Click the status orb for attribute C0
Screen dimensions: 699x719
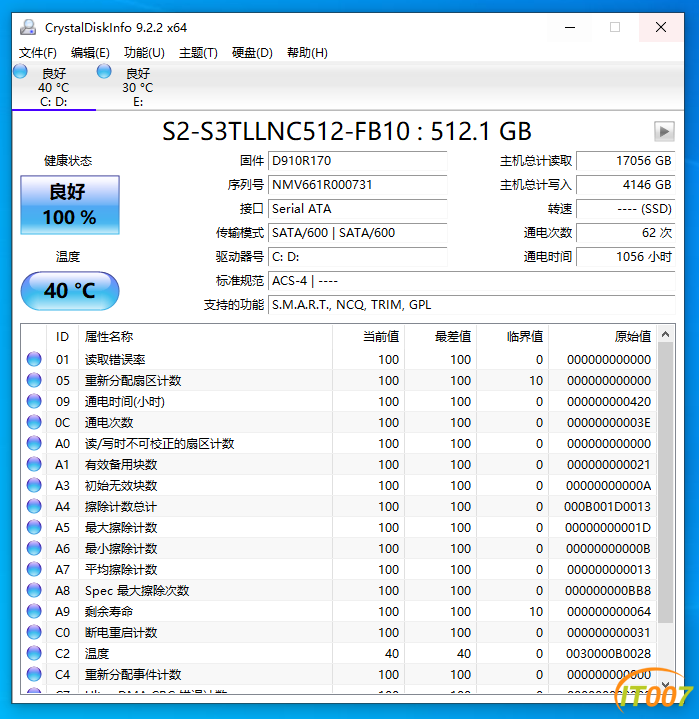pos(34,632)
